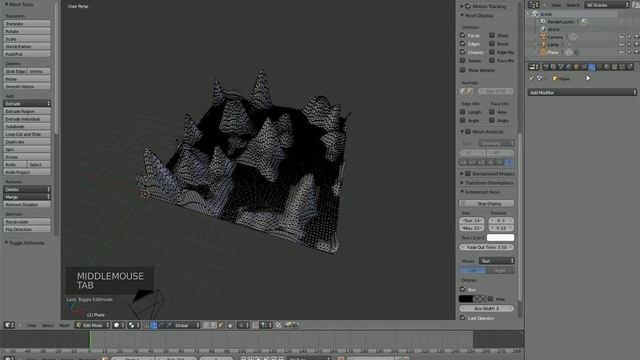
Task: Open the Delete dropdown
Action: 27,189
